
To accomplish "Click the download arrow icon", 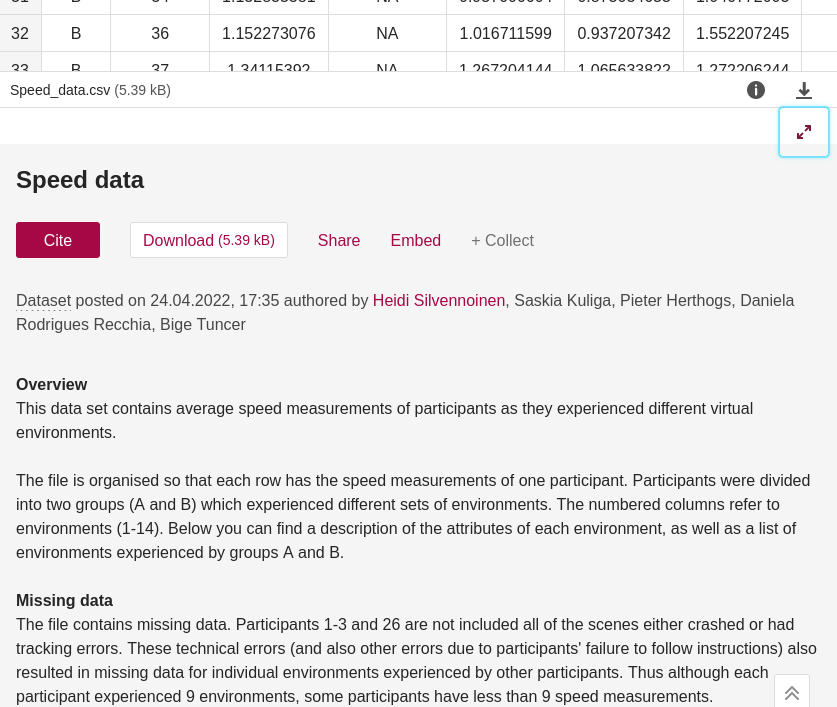I will 804,90.
